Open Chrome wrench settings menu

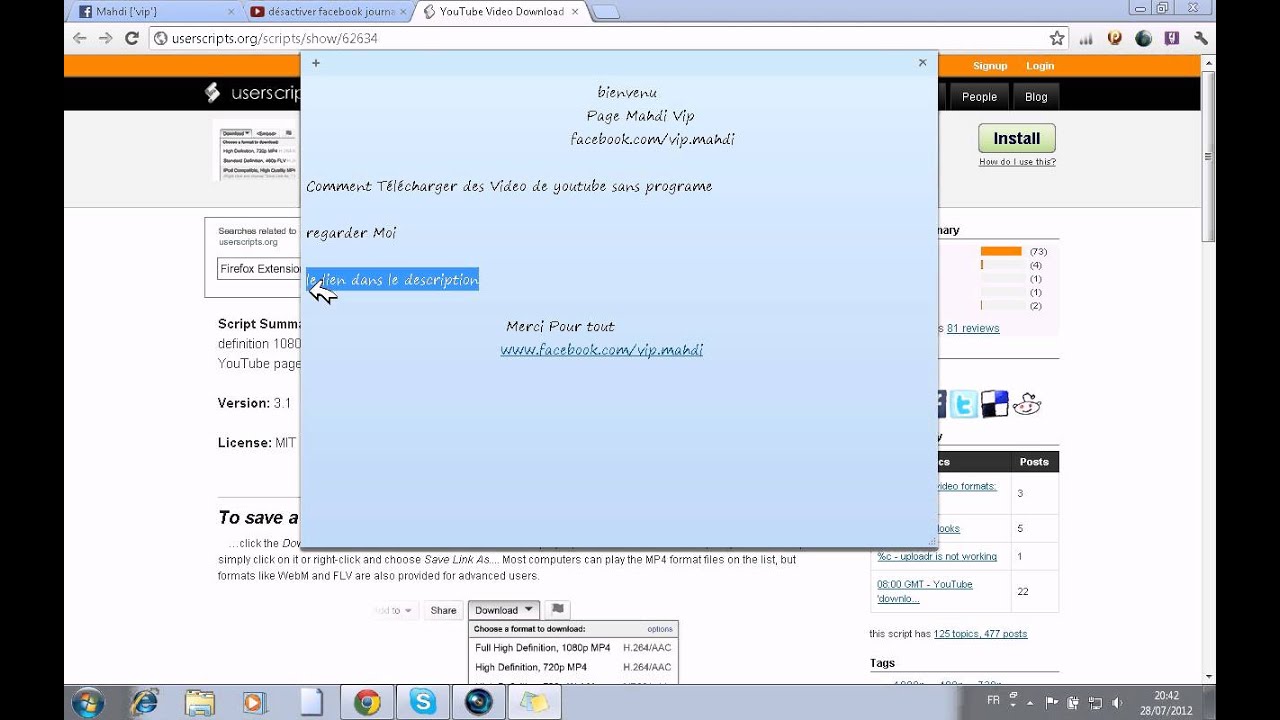point(1201,38)
